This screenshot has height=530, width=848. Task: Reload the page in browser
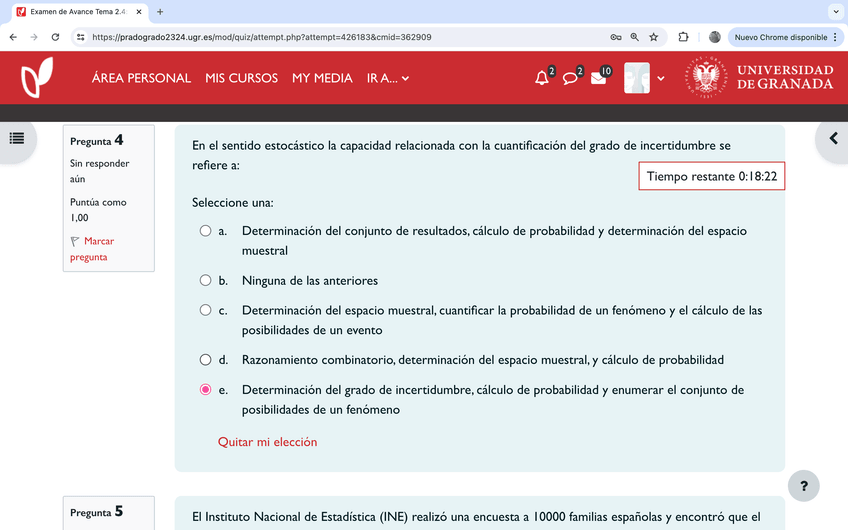point(55,37)
